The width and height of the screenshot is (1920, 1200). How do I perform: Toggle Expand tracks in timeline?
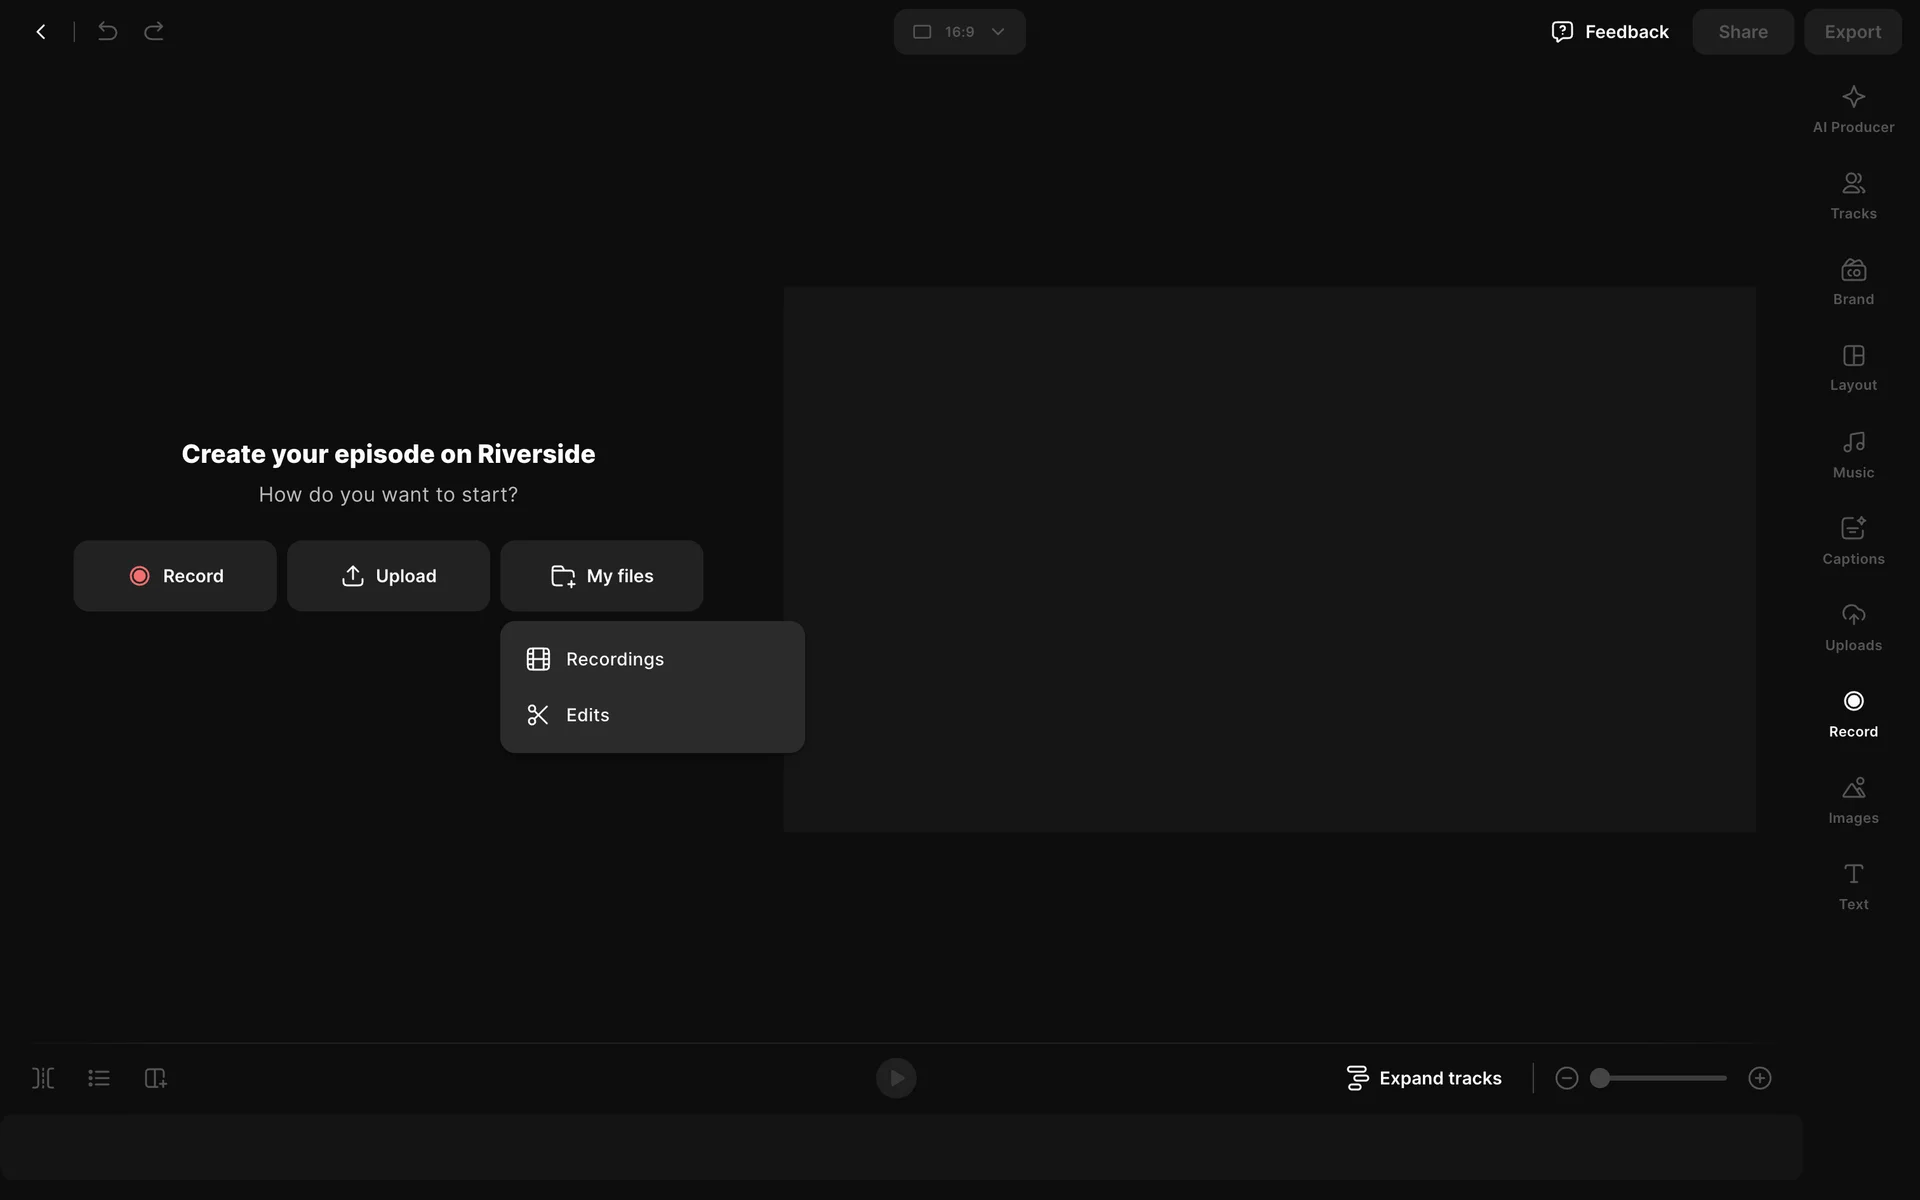[1424, 1078]
